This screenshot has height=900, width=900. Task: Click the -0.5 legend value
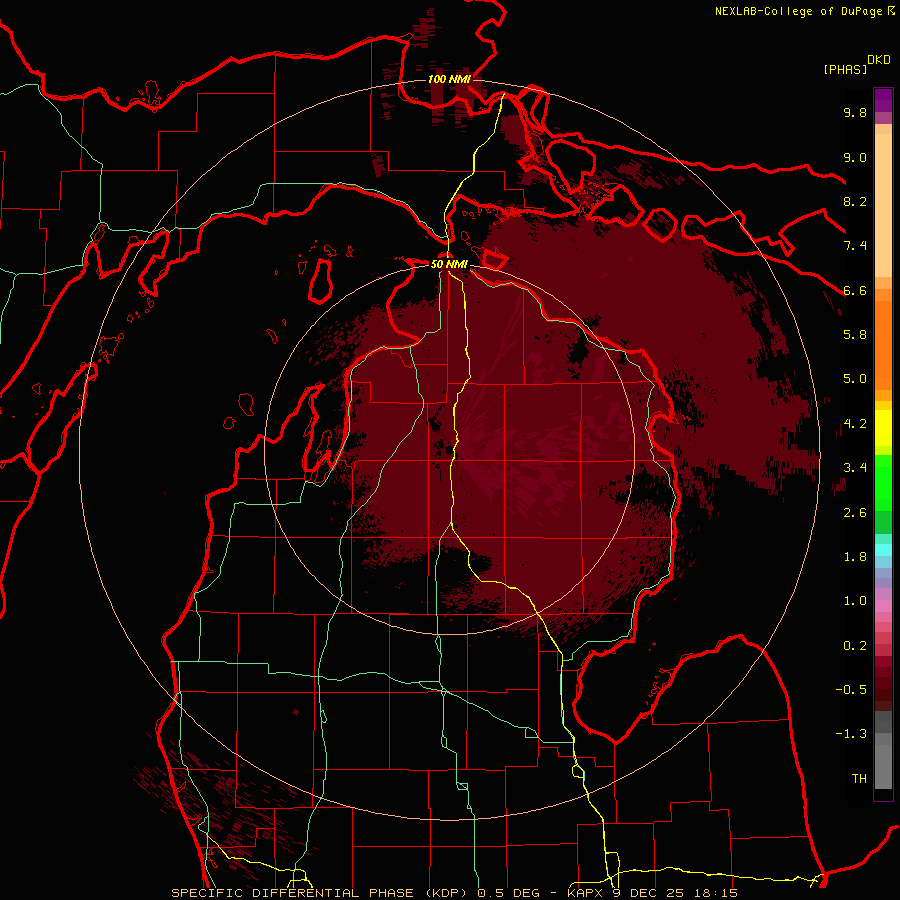(851, 689)
